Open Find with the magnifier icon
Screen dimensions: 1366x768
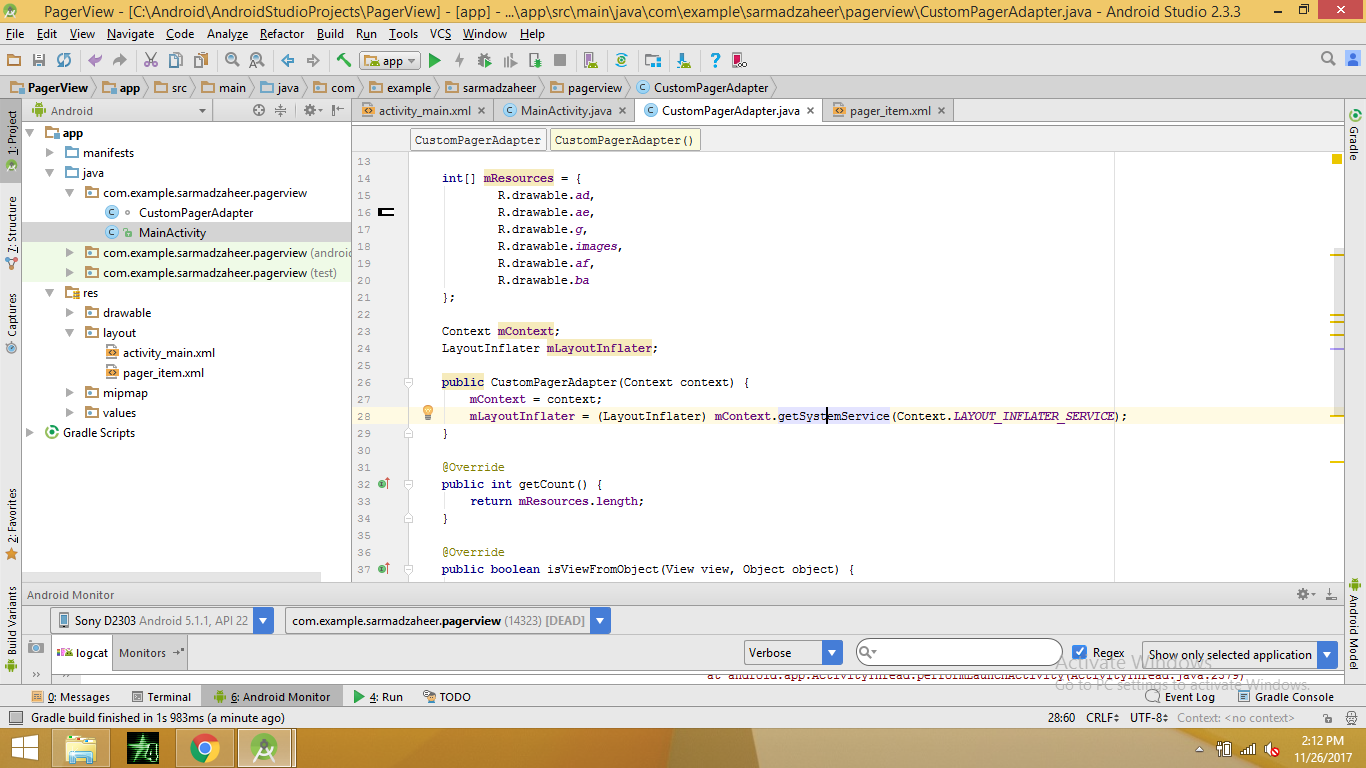coord(232,61)
